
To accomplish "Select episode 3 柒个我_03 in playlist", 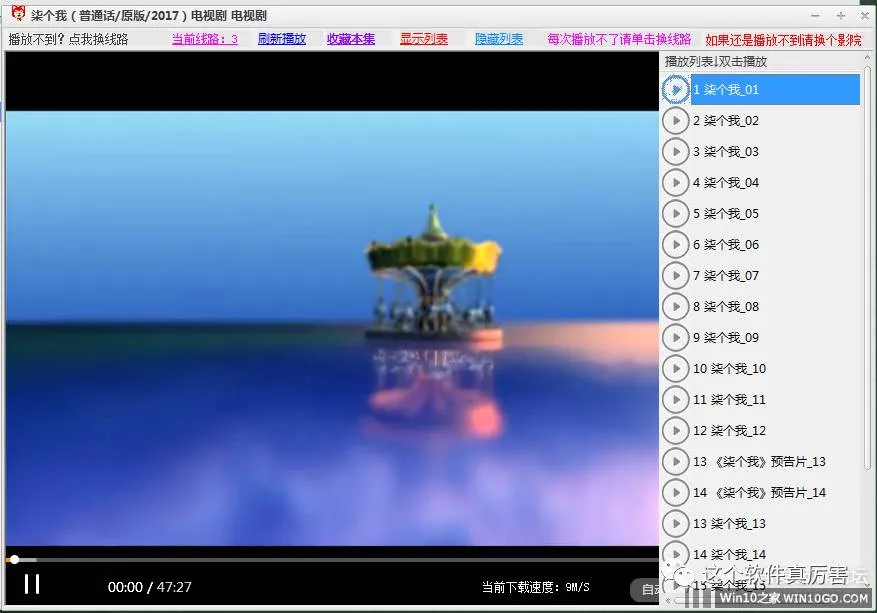I will point(725,152).
